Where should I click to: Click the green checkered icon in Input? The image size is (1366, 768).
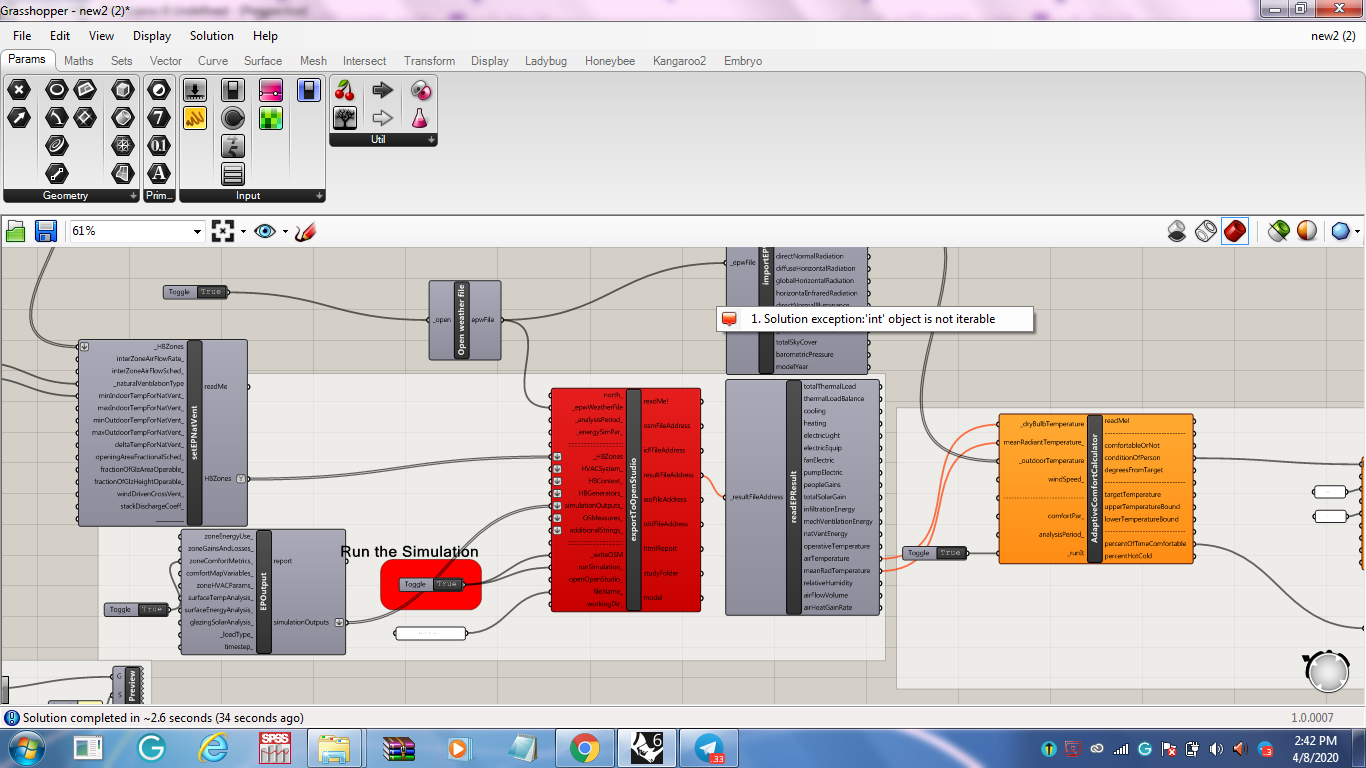coord(271,118)
